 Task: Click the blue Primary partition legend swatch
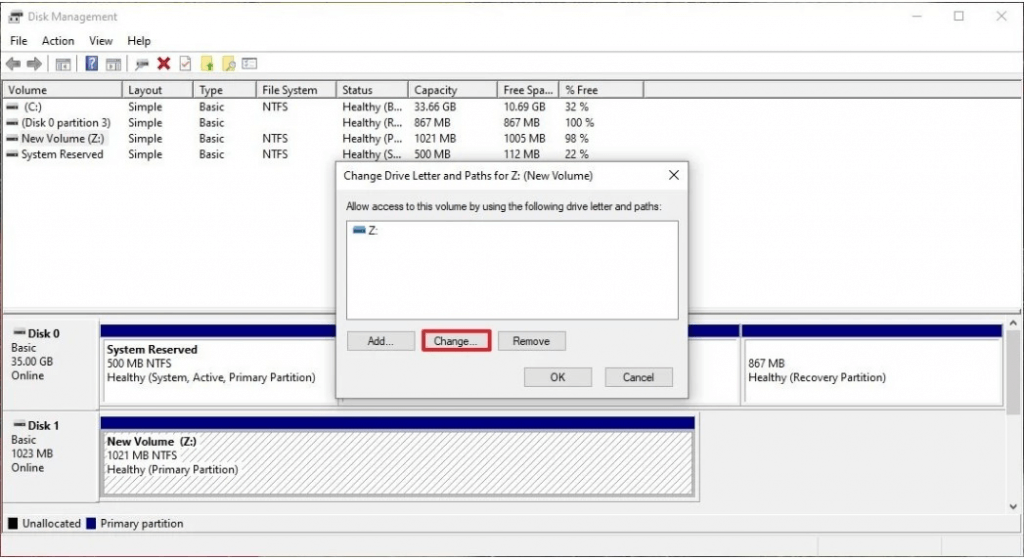tap(91, 523)
